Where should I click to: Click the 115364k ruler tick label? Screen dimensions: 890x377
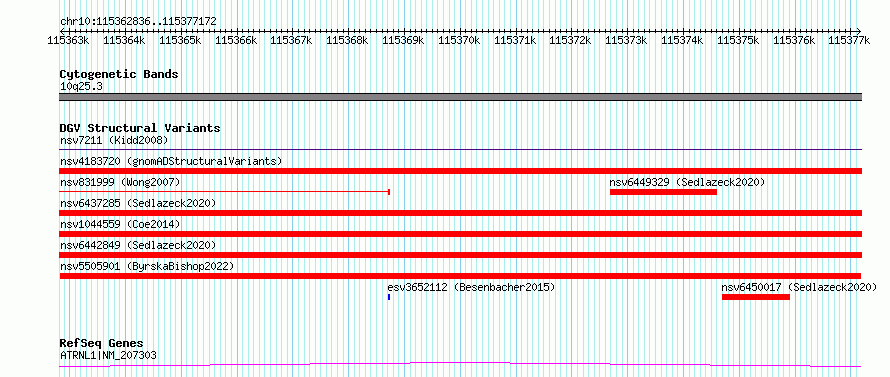click(124, 40)
